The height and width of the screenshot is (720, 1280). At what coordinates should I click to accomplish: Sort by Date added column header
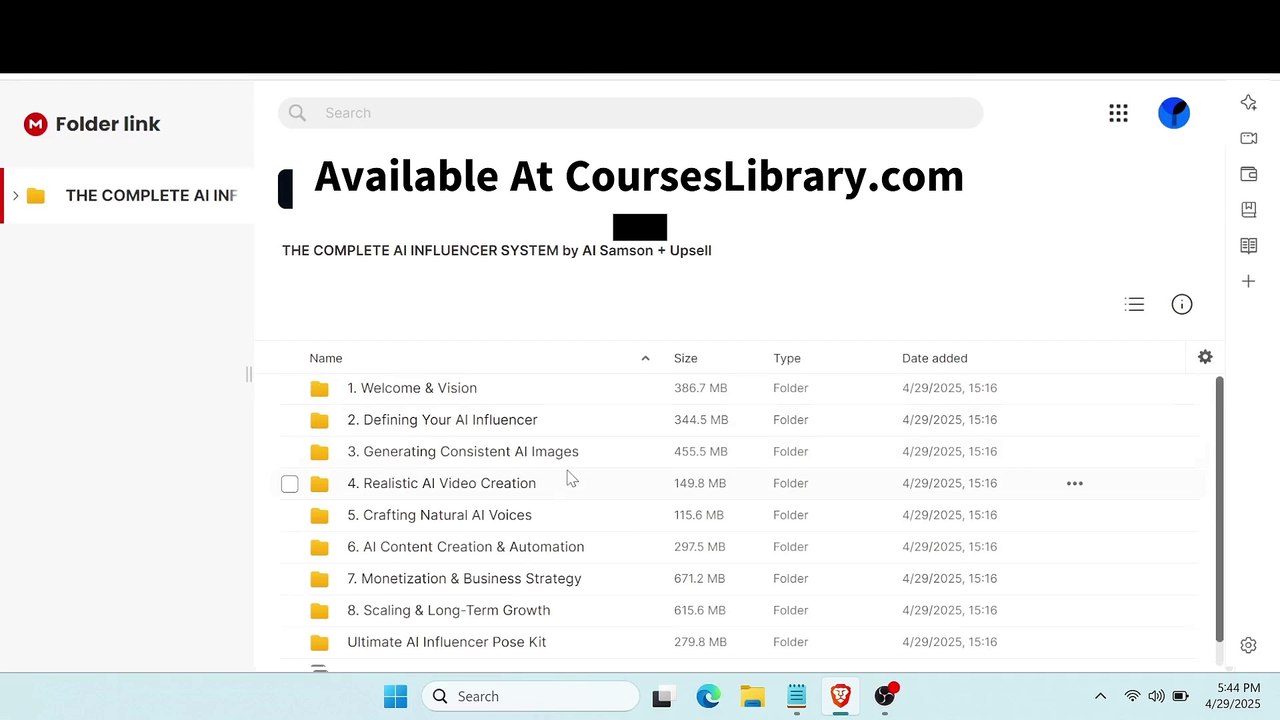(935, 358)
